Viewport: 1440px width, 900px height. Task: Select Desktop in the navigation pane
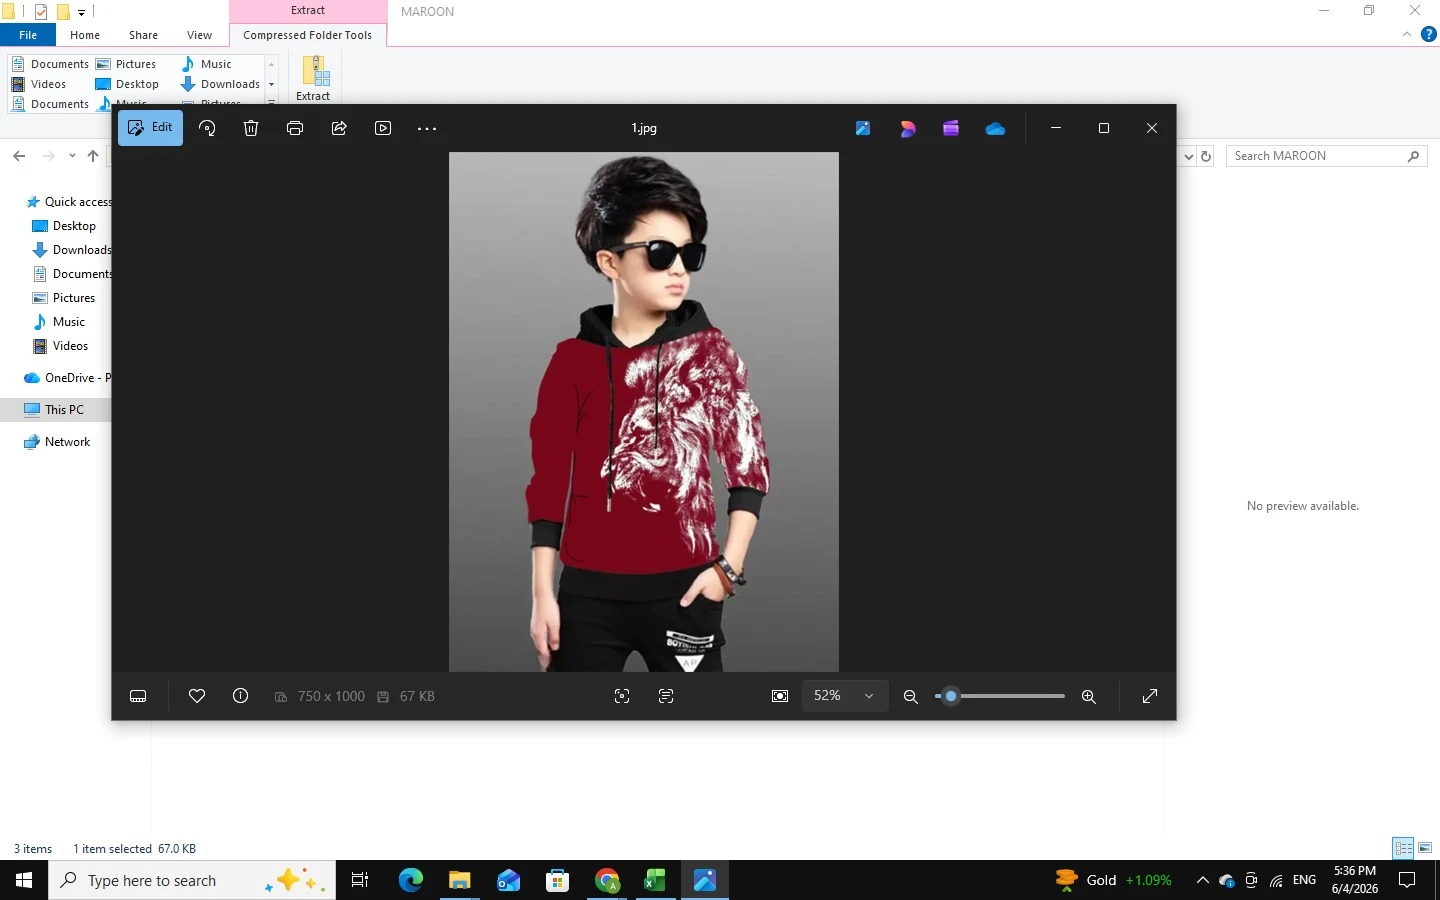(x=64, y=226)
